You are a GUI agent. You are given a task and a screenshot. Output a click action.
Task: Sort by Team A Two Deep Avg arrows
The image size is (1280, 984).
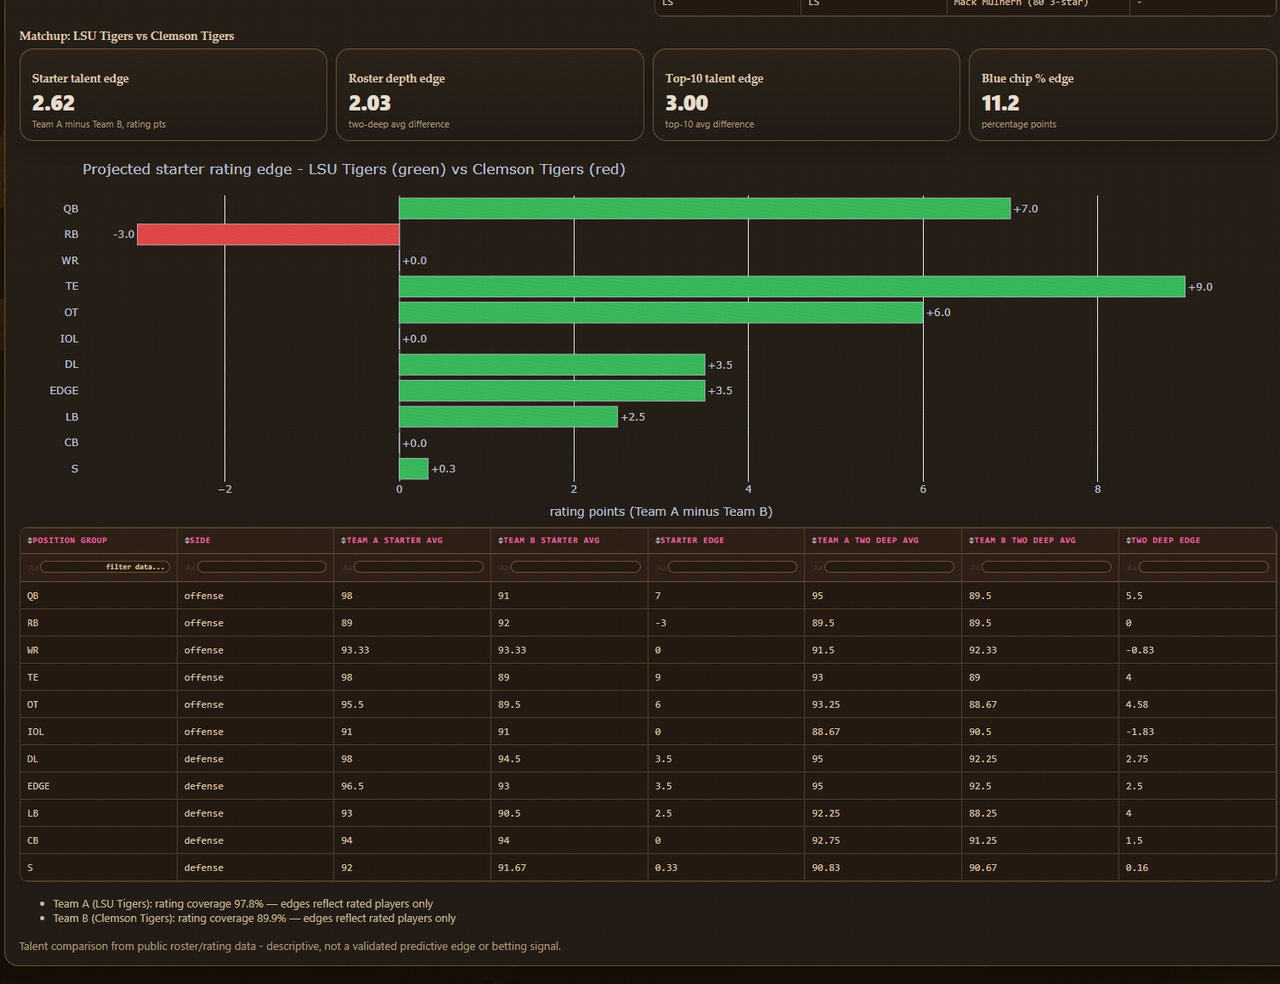[x=815, y=540]
